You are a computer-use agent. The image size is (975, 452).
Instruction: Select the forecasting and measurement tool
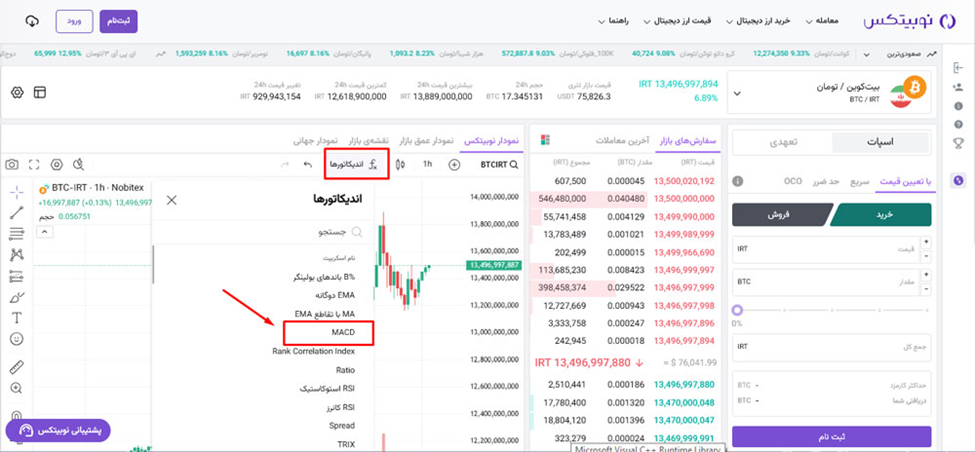pyautogui.click(x=17, y=276)
